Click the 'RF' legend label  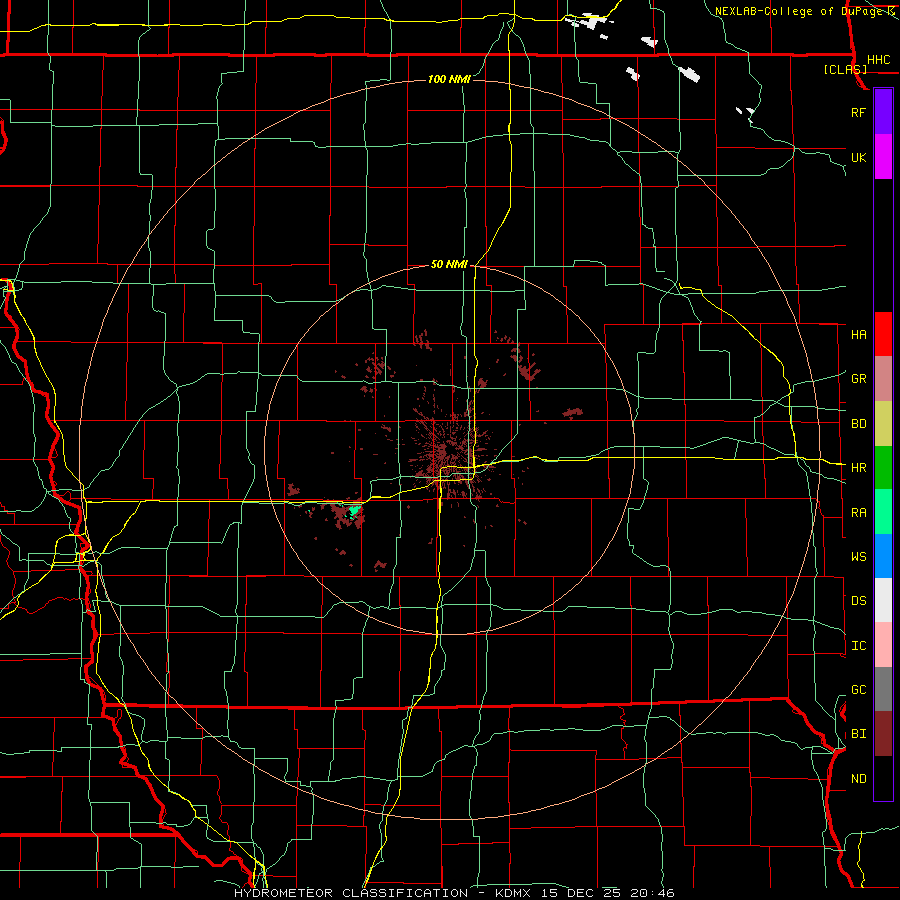coord(858,112)
